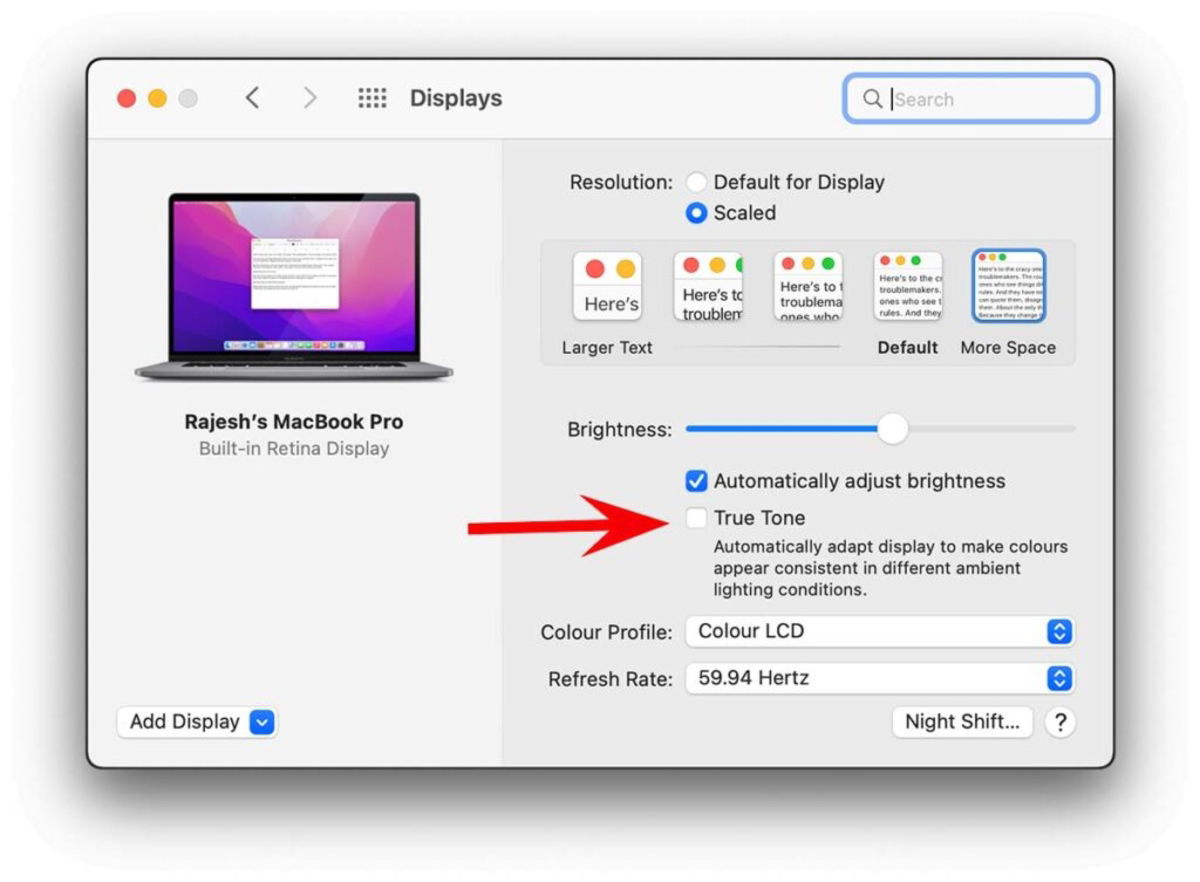The image size is (1200, 882).
Task: Disable Automatically adjust brightness
Action: pos(696,481)
